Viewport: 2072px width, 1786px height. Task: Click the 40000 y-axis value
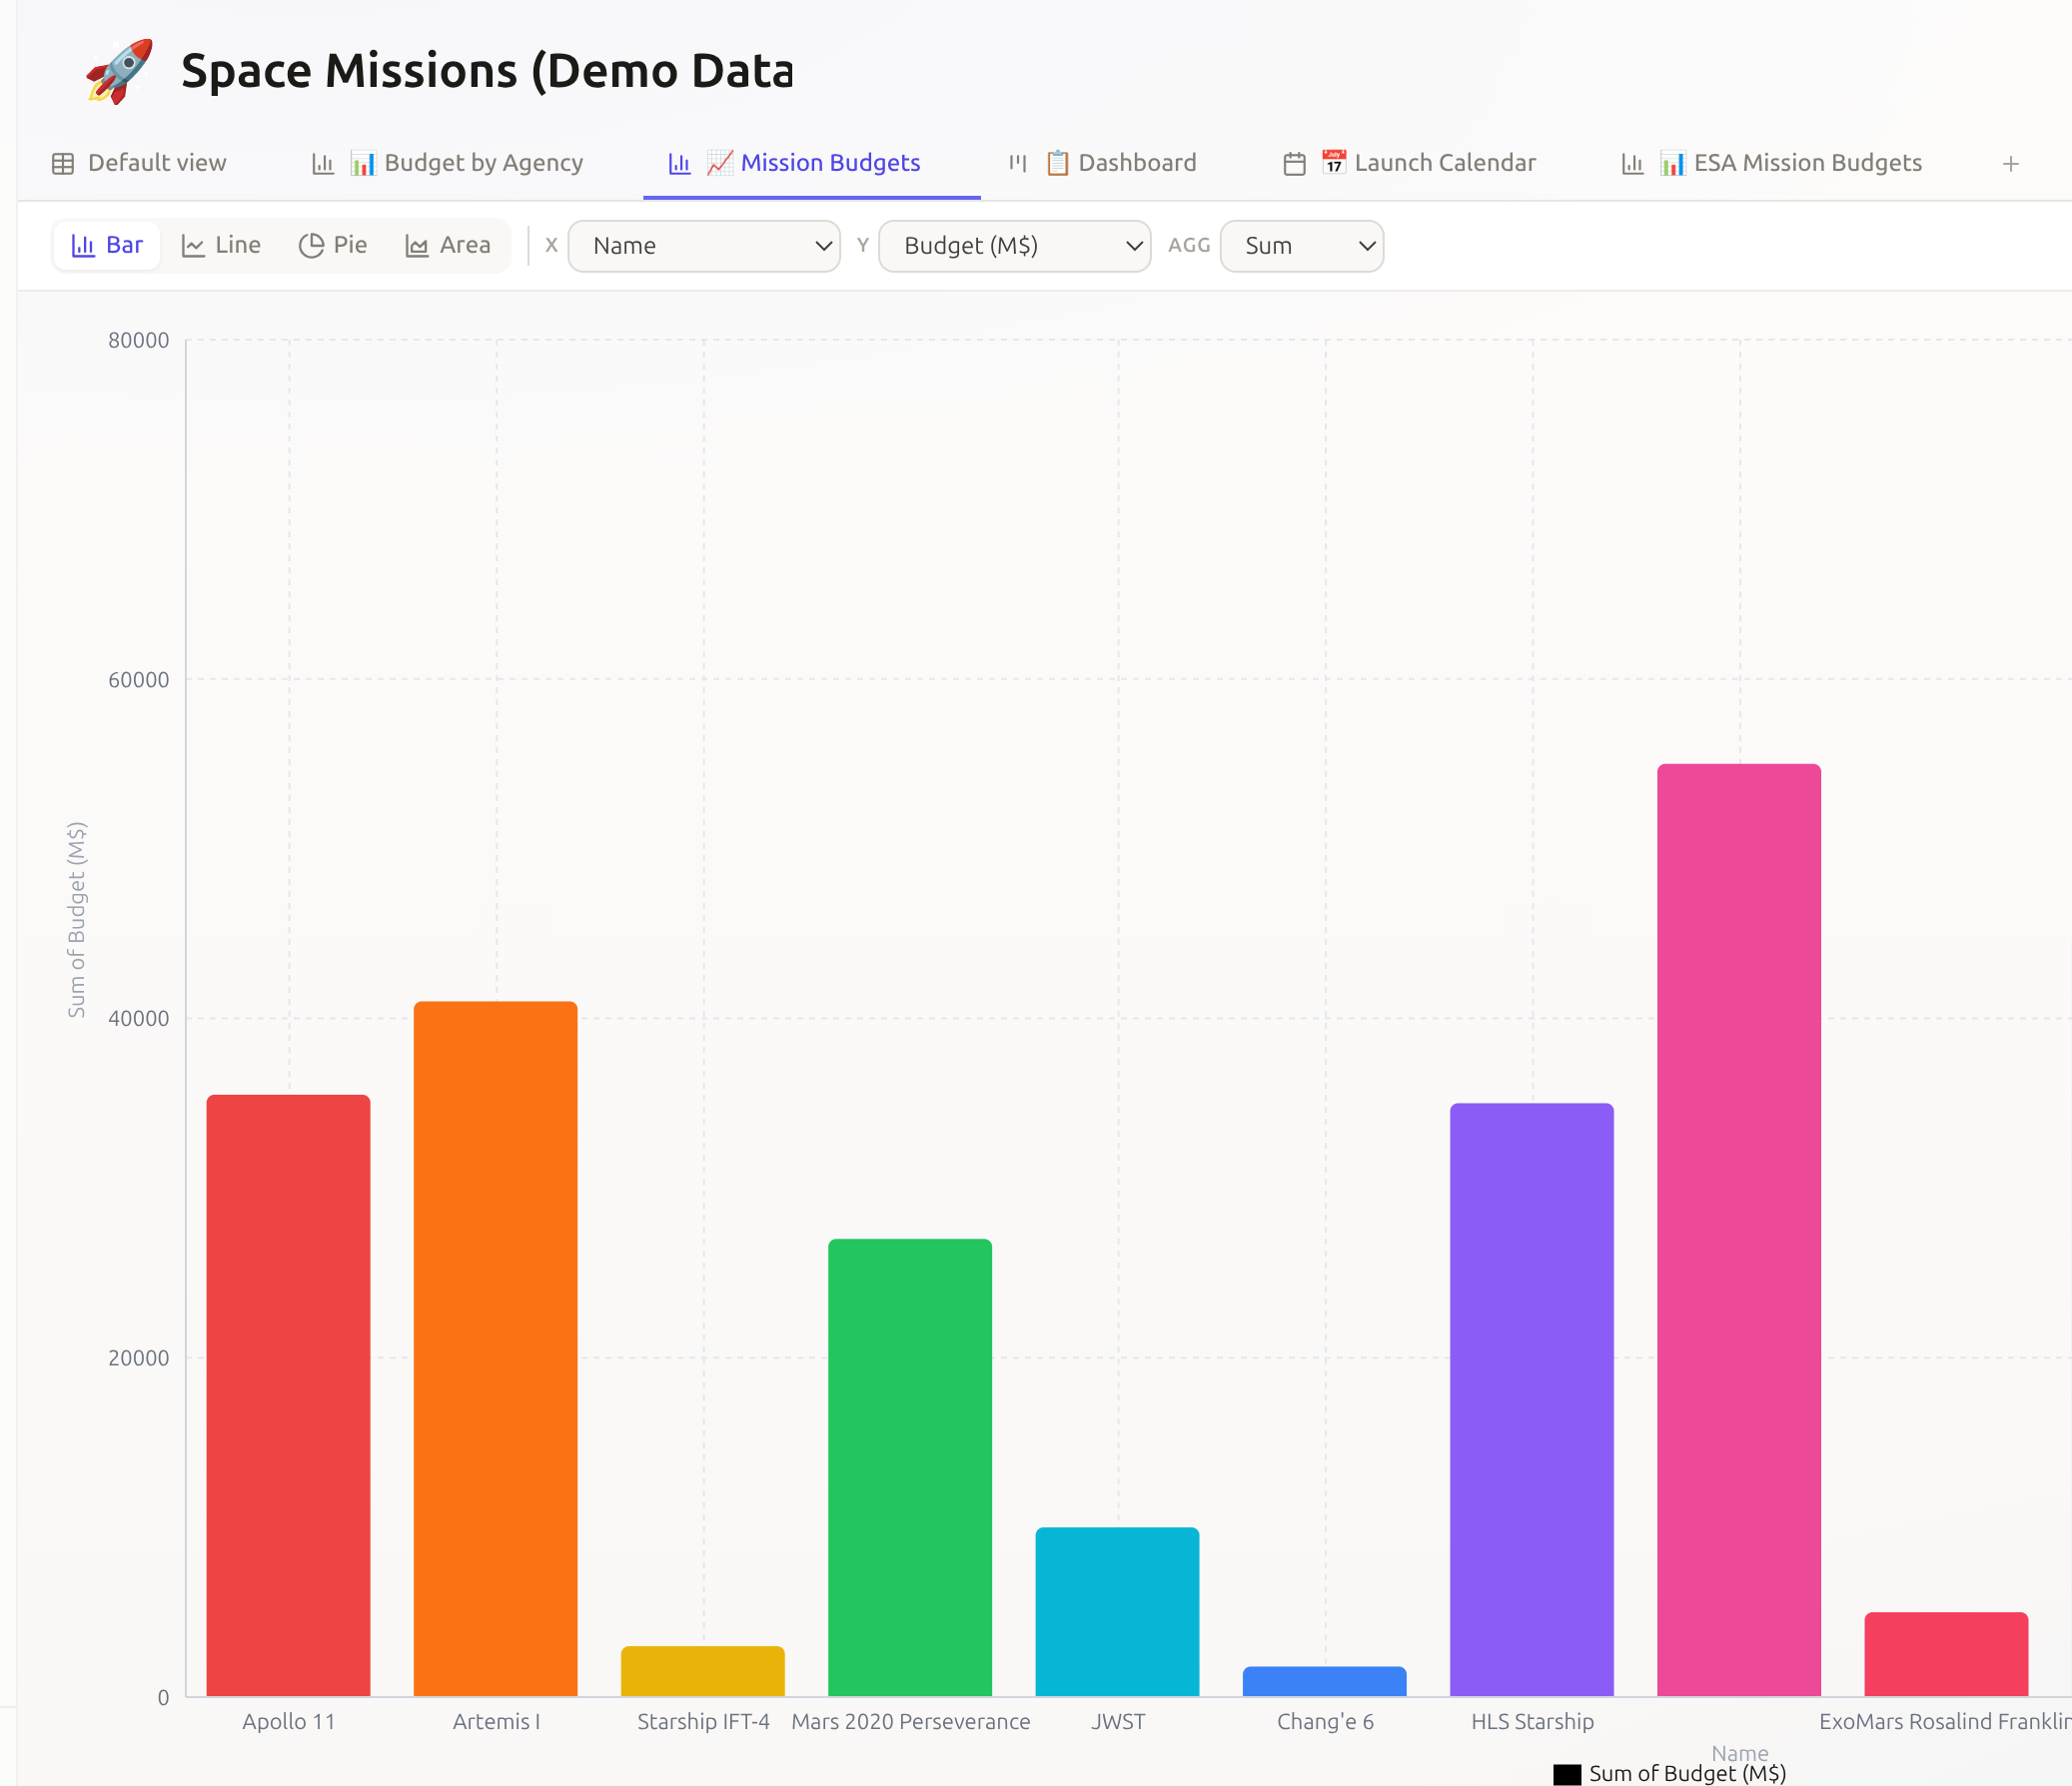point(138,1019)
